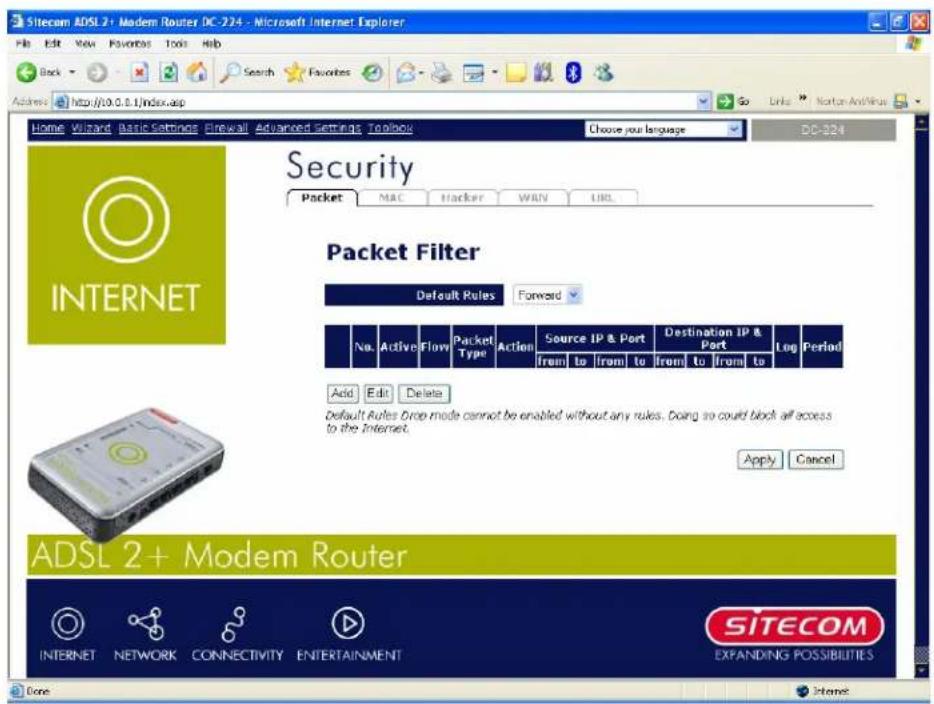This screenshot has width=934, height=704.
Task: Open the INTERNET section icon in footer
Action: point(68,624)
